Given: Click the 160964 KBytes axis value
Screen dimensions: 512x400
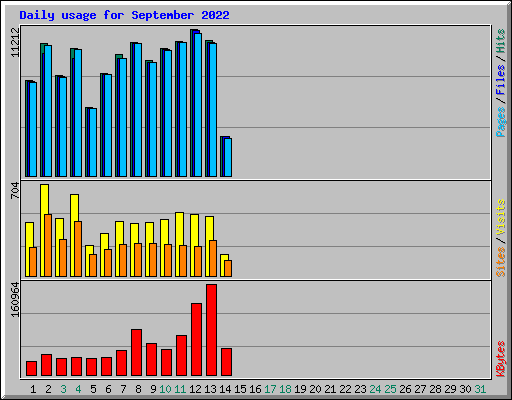Looking at the screenshot, I should point(15,299).
